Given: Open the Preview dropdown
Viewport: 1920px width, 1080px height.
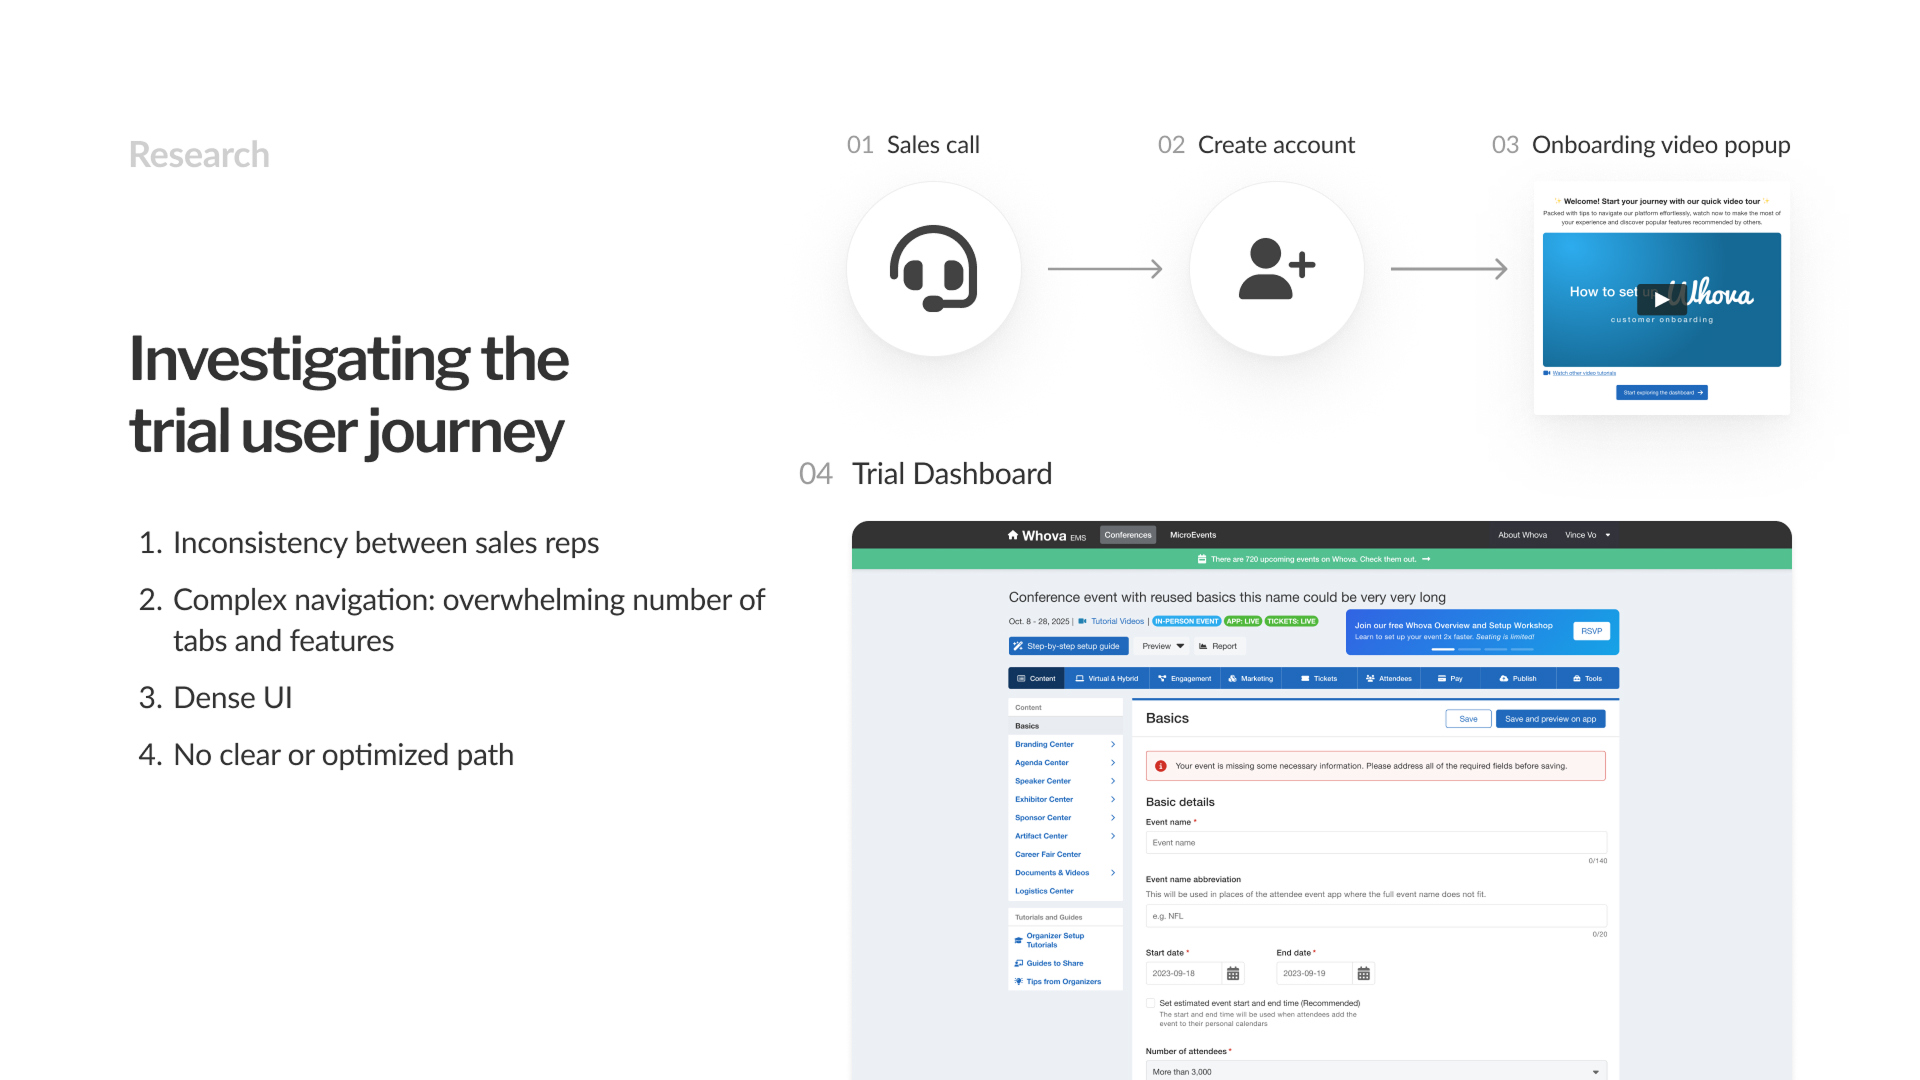Looking at the screenshot, I should coord(1163,646).
